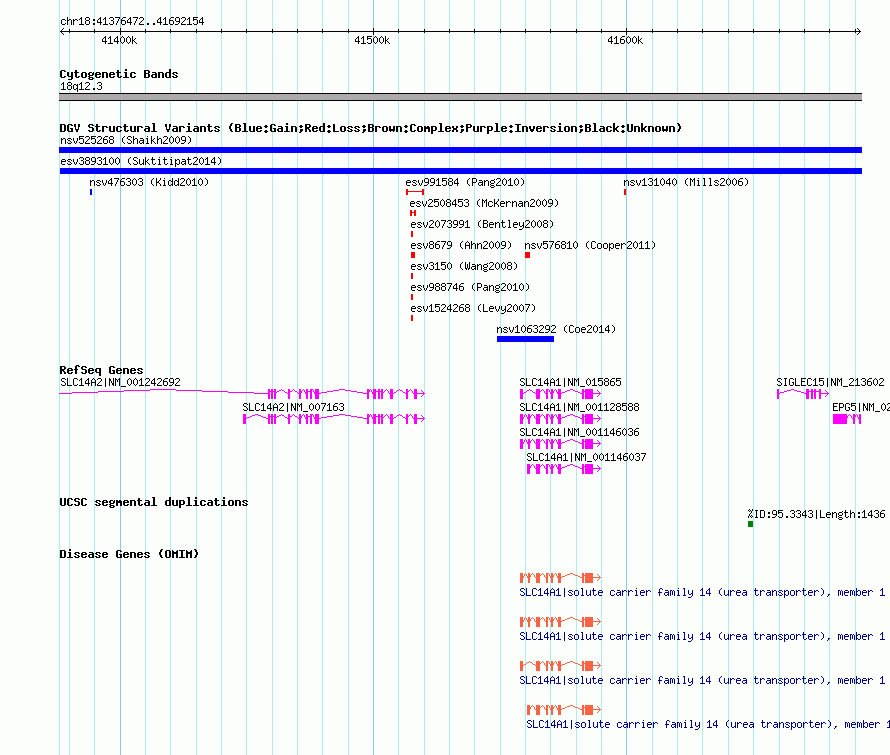This screenshot has width=890, height=755.
Task: Click the Disease Genes (OMIM) track title
Action: (x=129, y=554)
